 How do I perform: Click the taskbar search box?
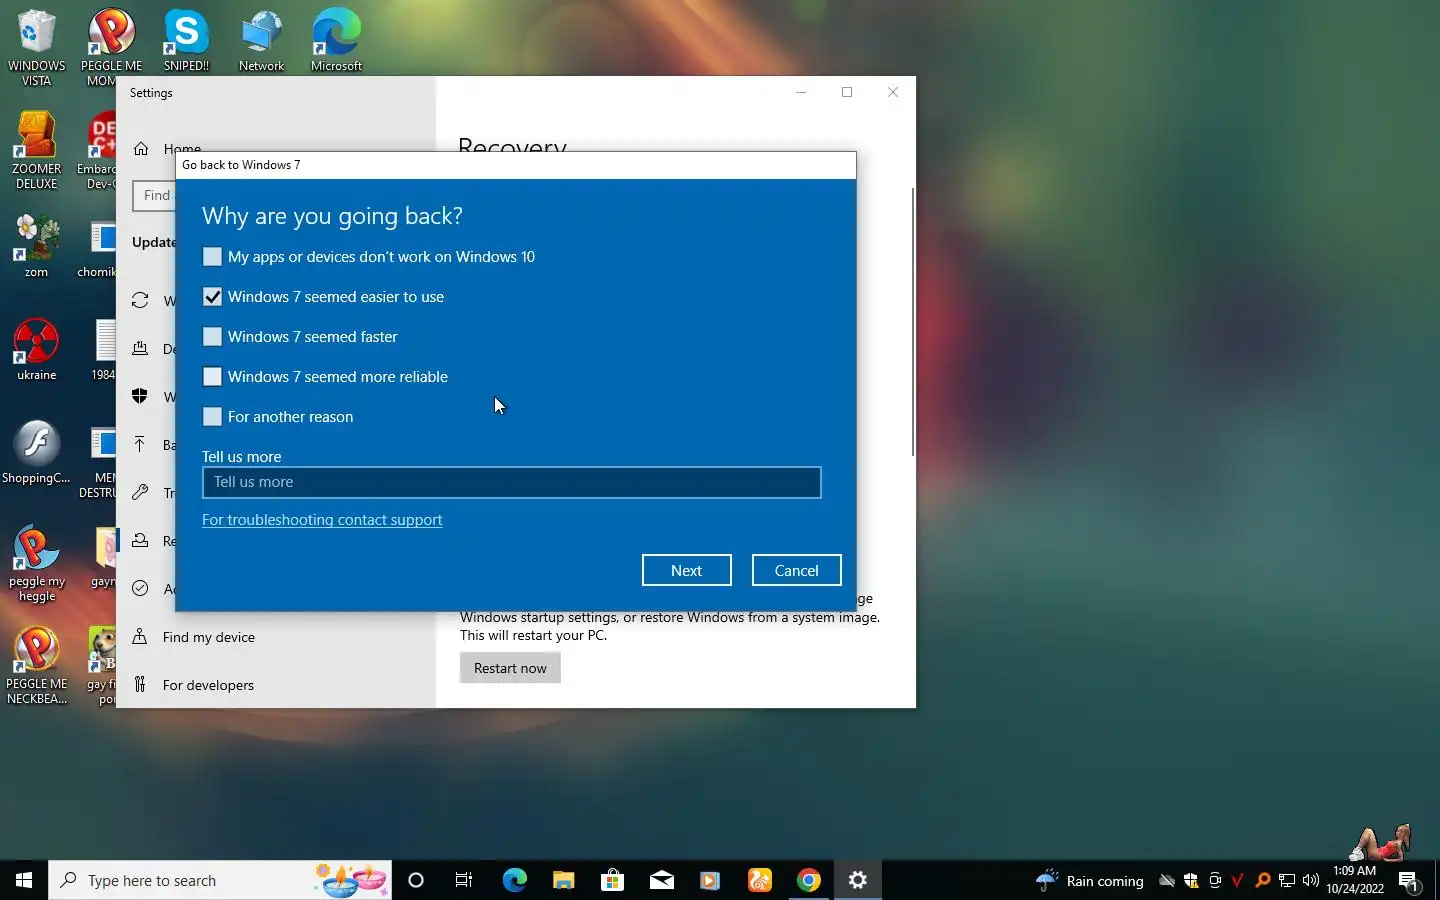pyautogui.click(x=220, y=880)
